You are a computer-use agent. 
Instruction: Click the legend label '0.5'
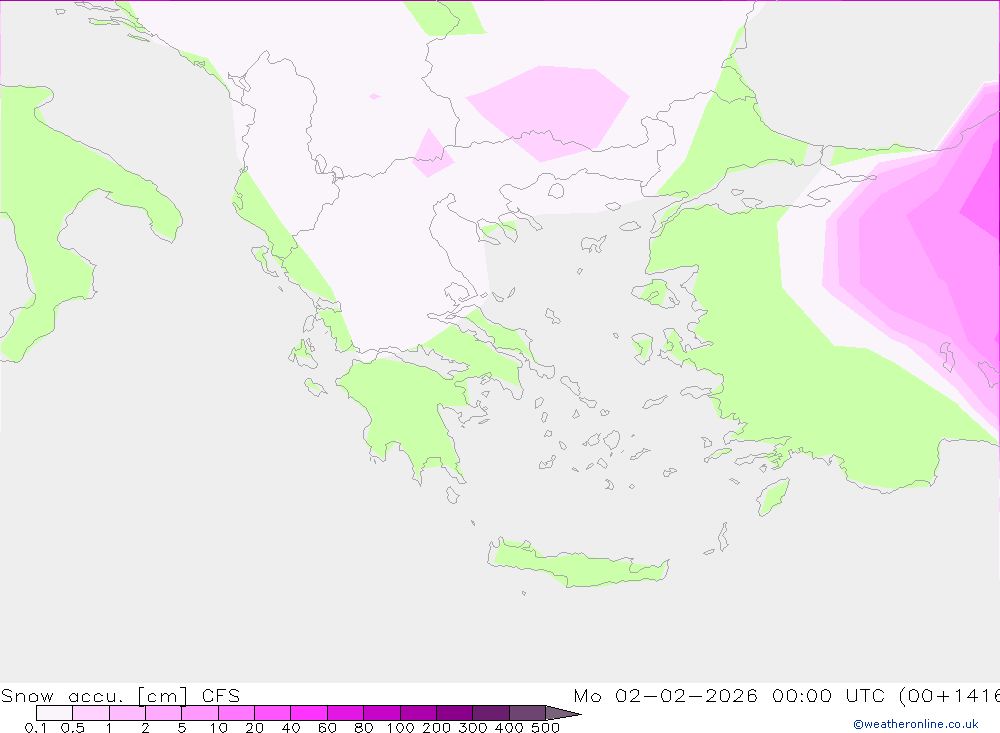pyautogui.click(x=73, y=727)
